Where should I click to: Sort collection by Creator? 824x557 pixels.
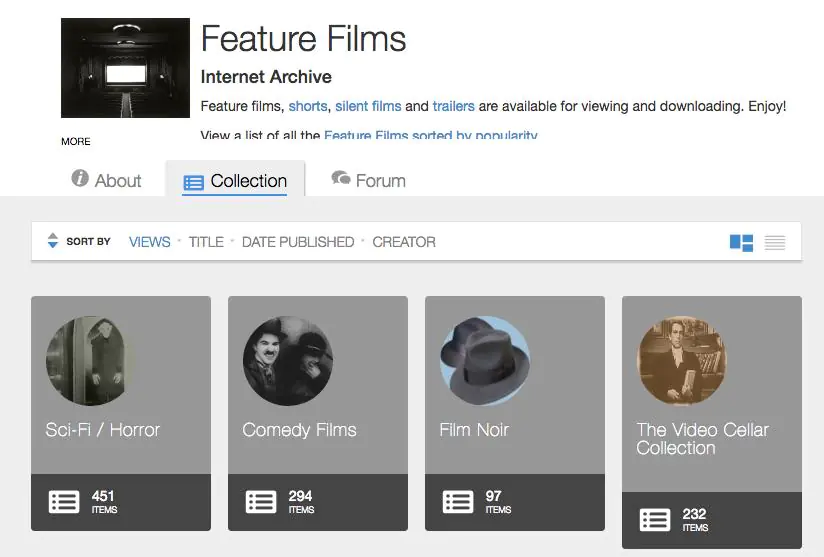[x=404, y=242]
